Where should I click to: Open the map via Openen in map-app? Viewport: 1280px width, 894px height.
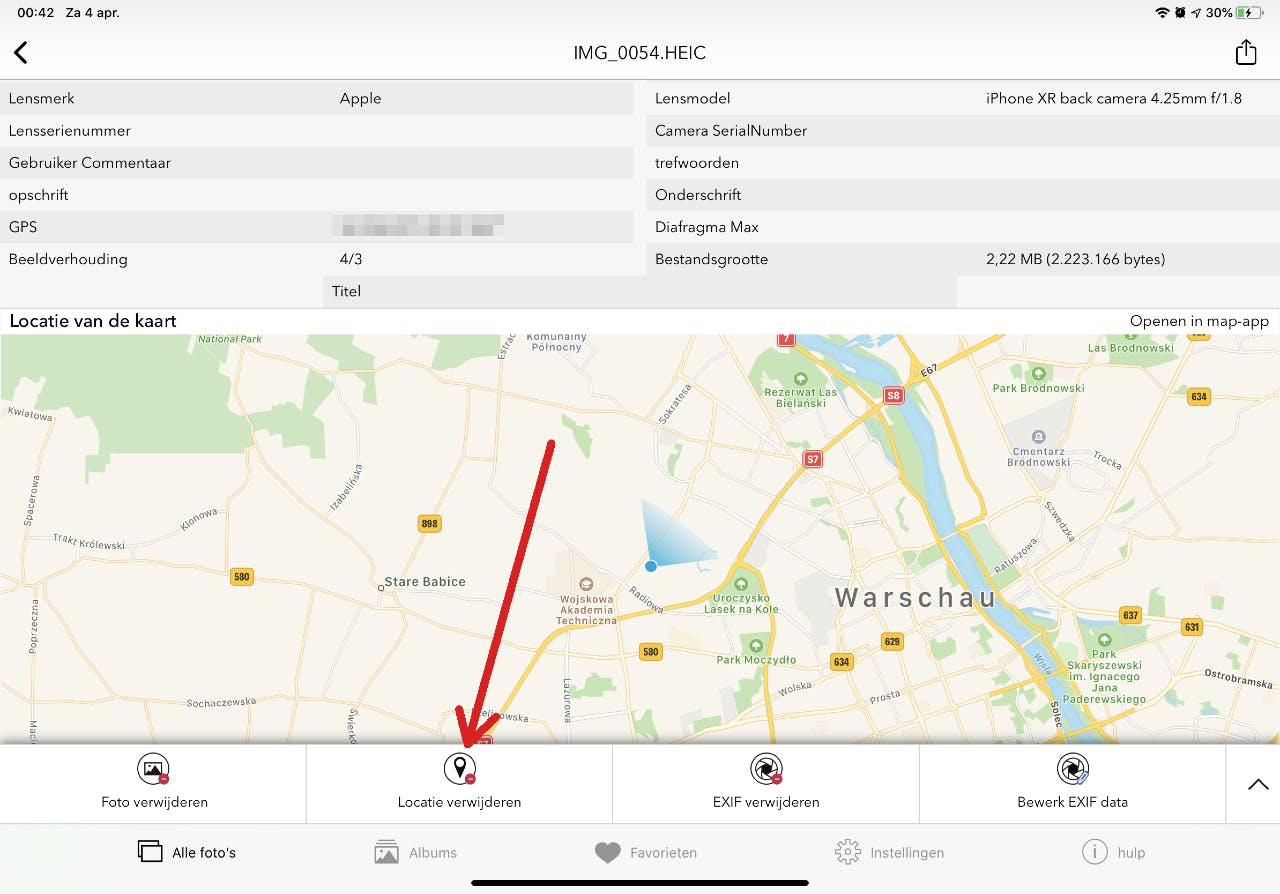click(x=1201, y=321)
